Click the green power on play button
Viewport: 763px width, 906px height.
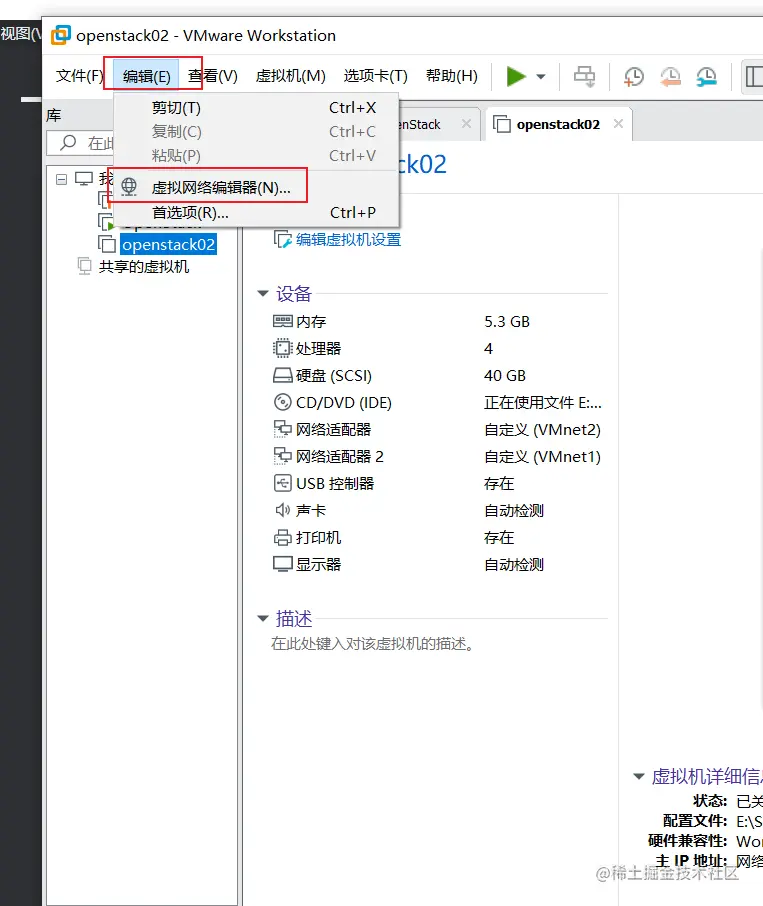pyautogui.click(x=515, y=76)
